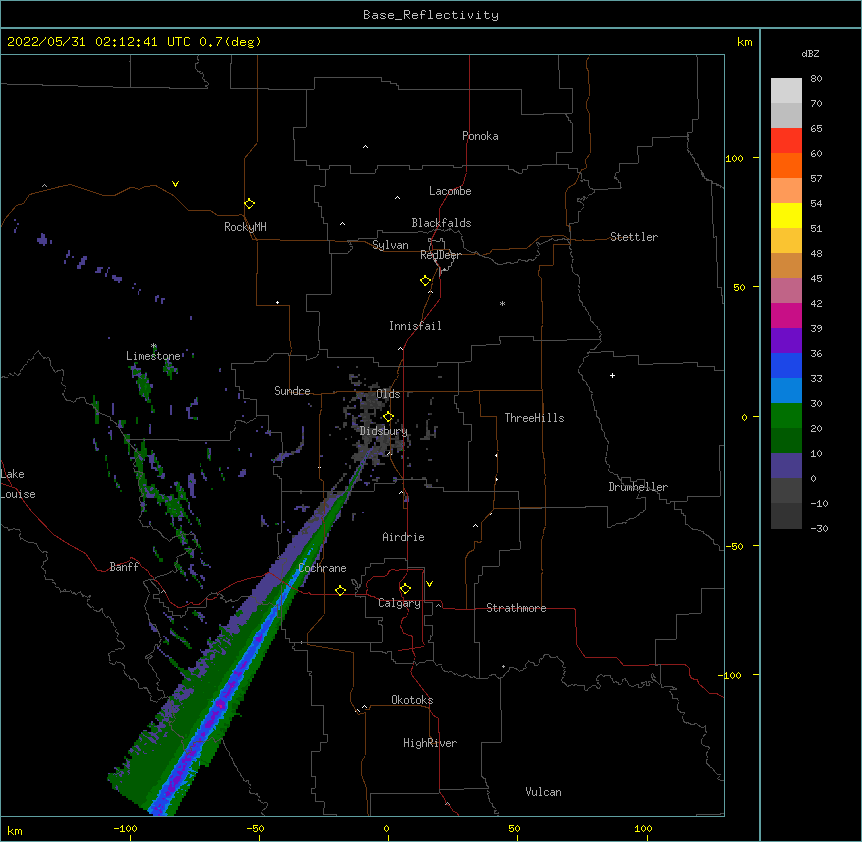Click the RockyMH label
Viewport: 862px width, 842px height.
245,226
